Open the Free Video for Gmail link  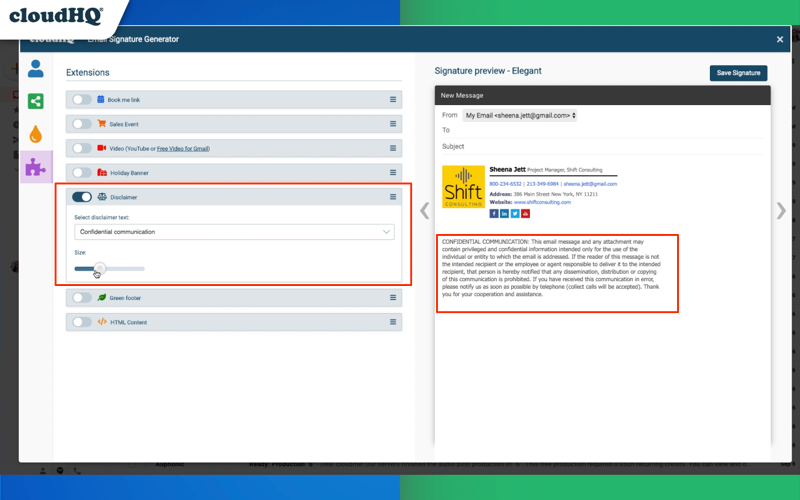[183, 148]
